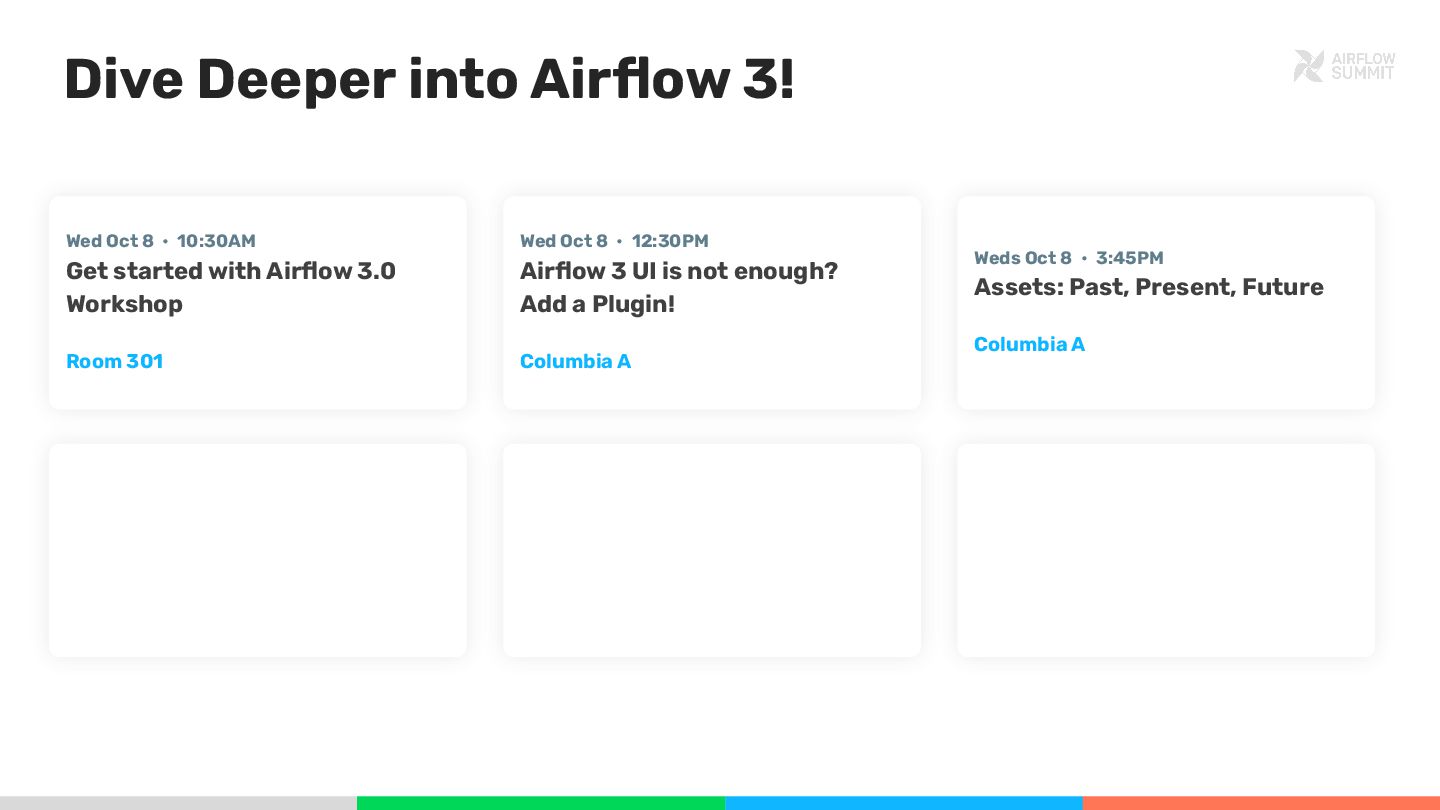Open 'Assets: Past, Present, Future' title
1440x810 pixels.
click(x=1148, y=287)
